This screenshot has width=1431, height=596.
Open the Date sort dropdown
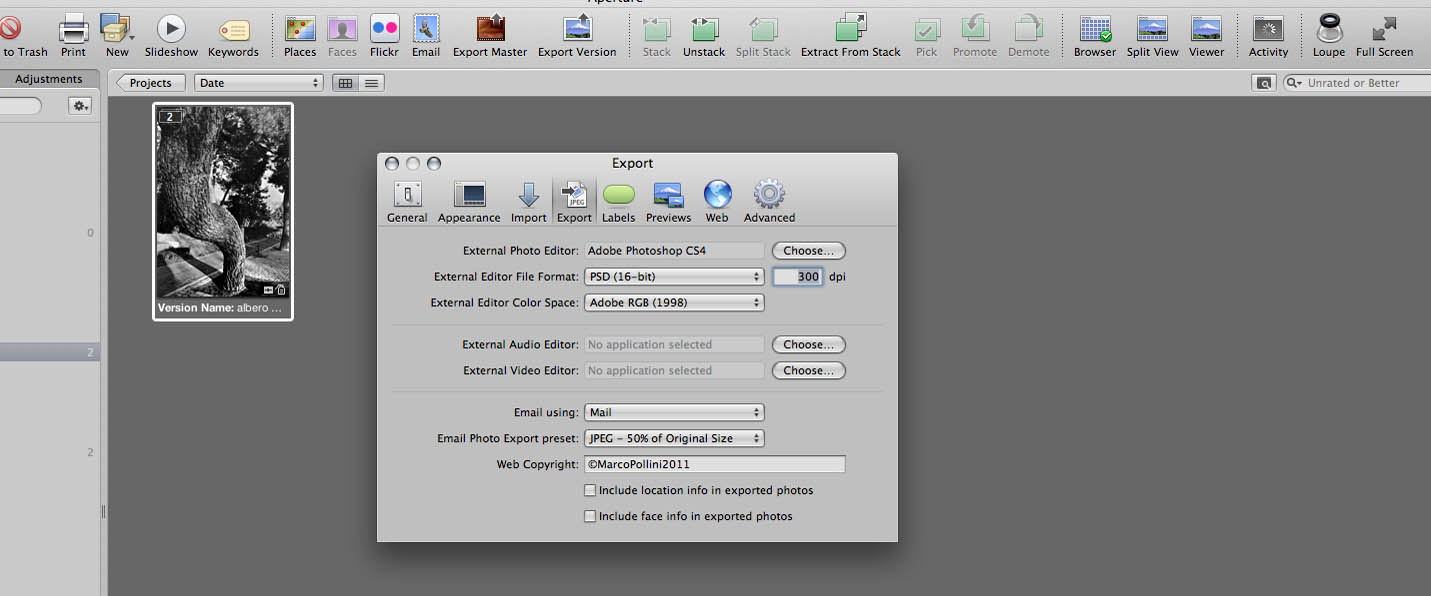259,83
